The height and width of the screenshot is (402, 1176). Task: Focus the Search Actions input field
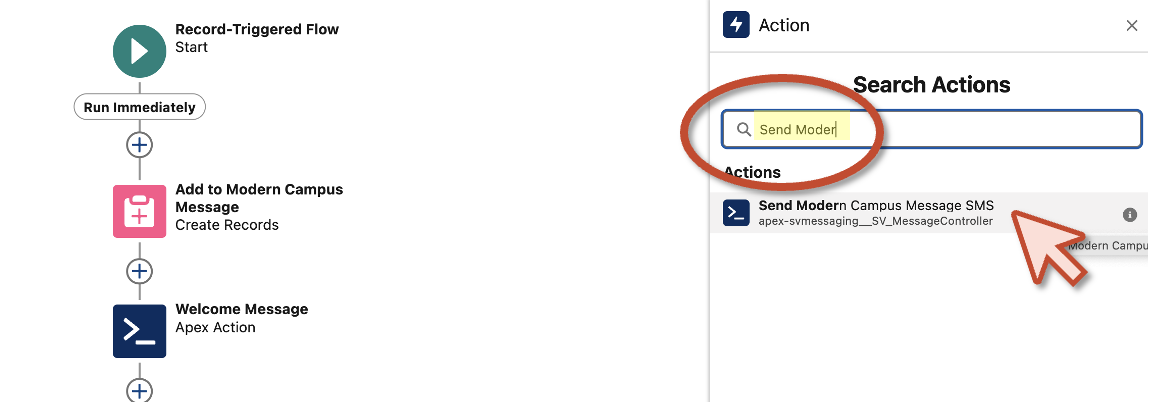932,129
